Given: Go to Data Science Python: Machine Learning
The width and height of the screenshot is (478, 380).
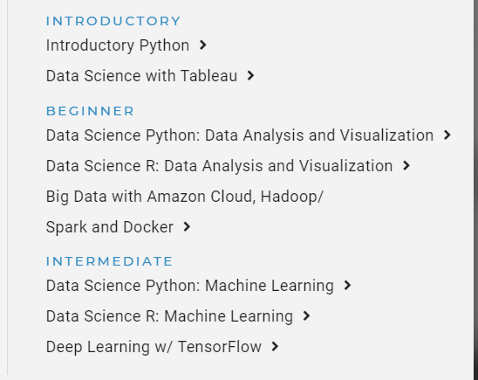Looking at the screenshot, I should coord(190,286).
